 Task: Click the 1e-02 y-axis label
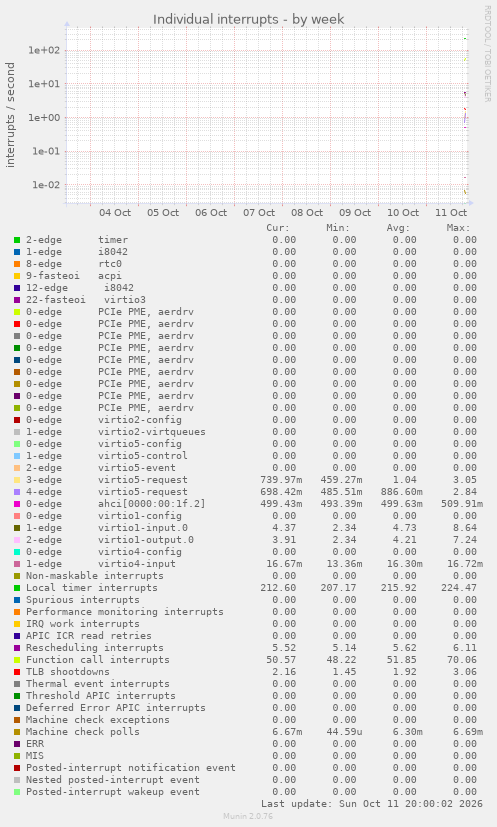[46, 185]
